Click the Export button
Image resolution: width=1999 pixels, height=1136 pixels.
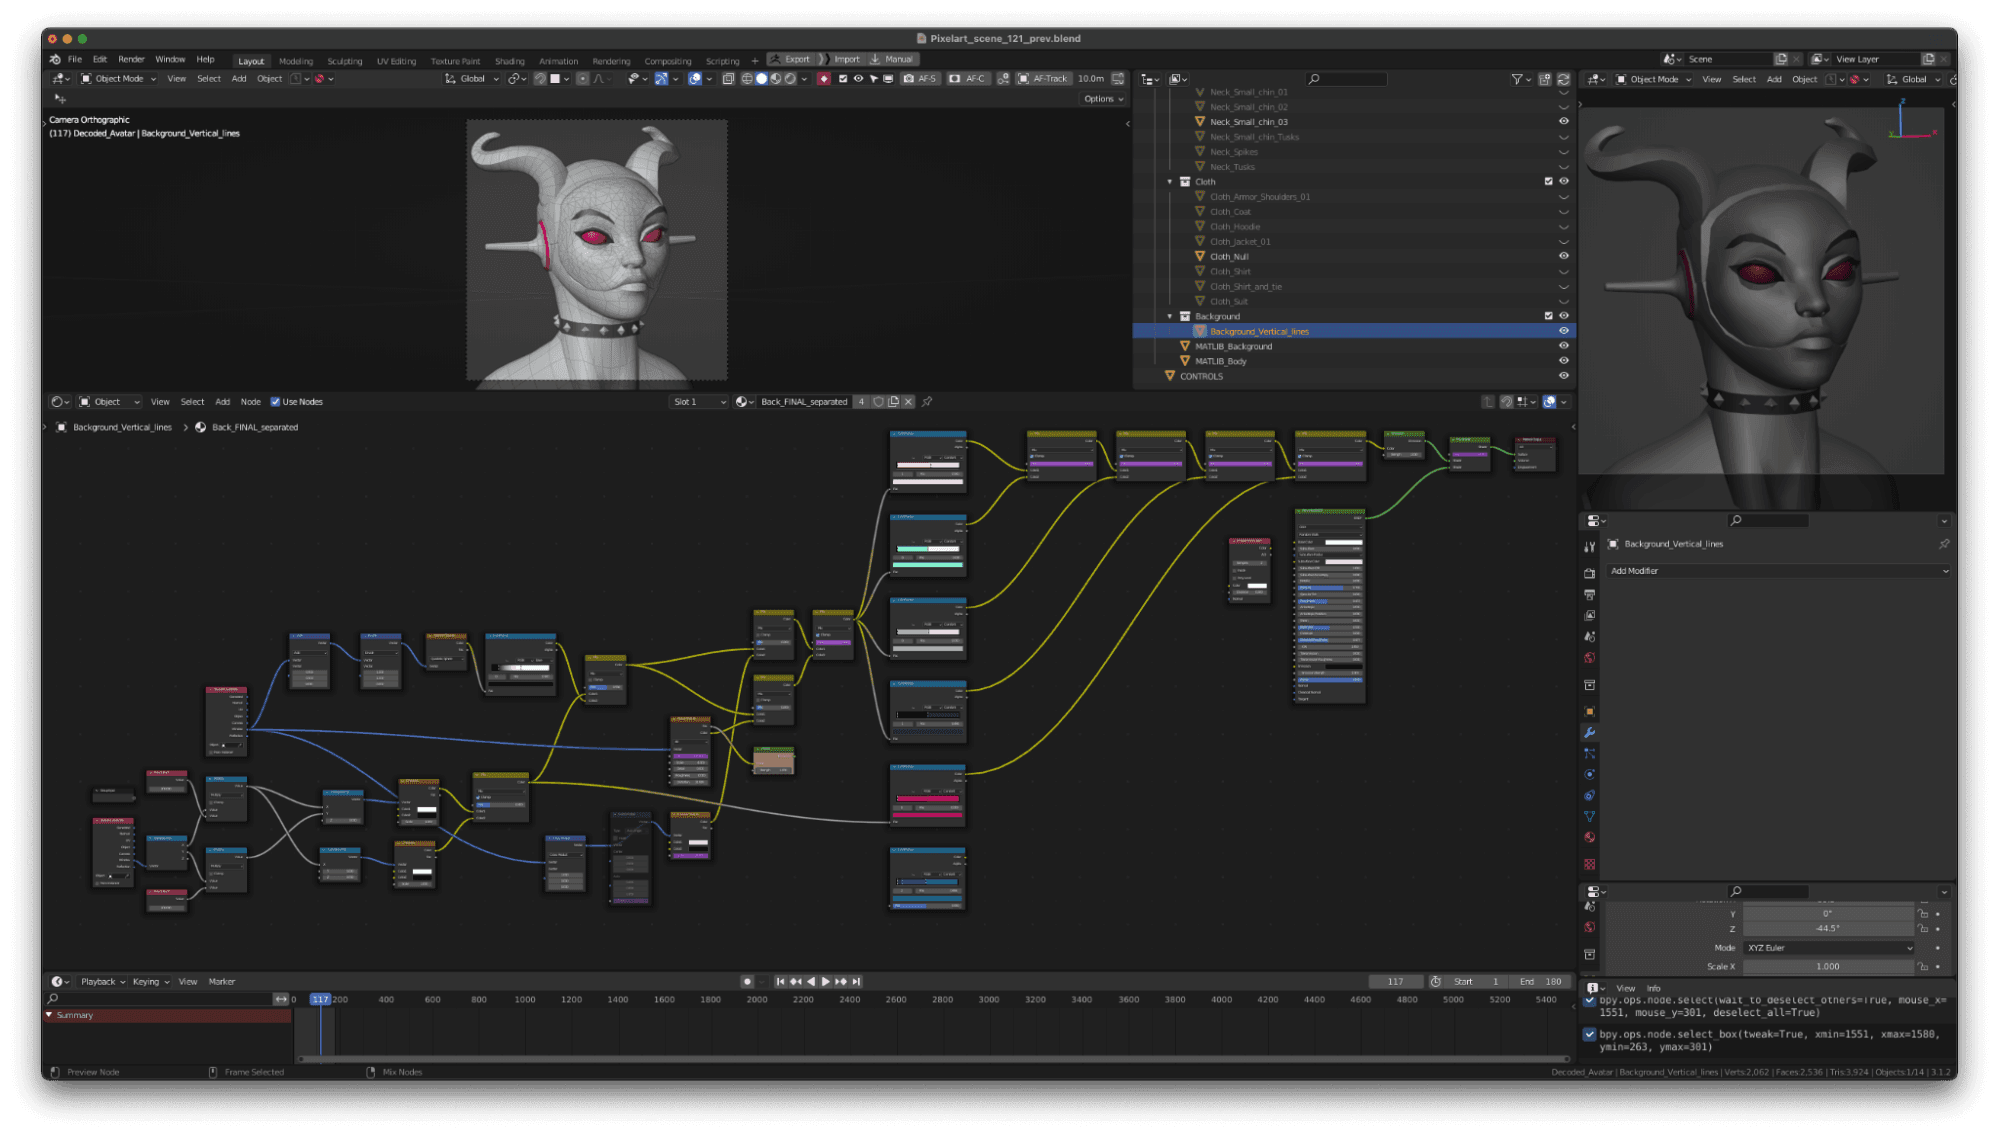tap(791, 59)
